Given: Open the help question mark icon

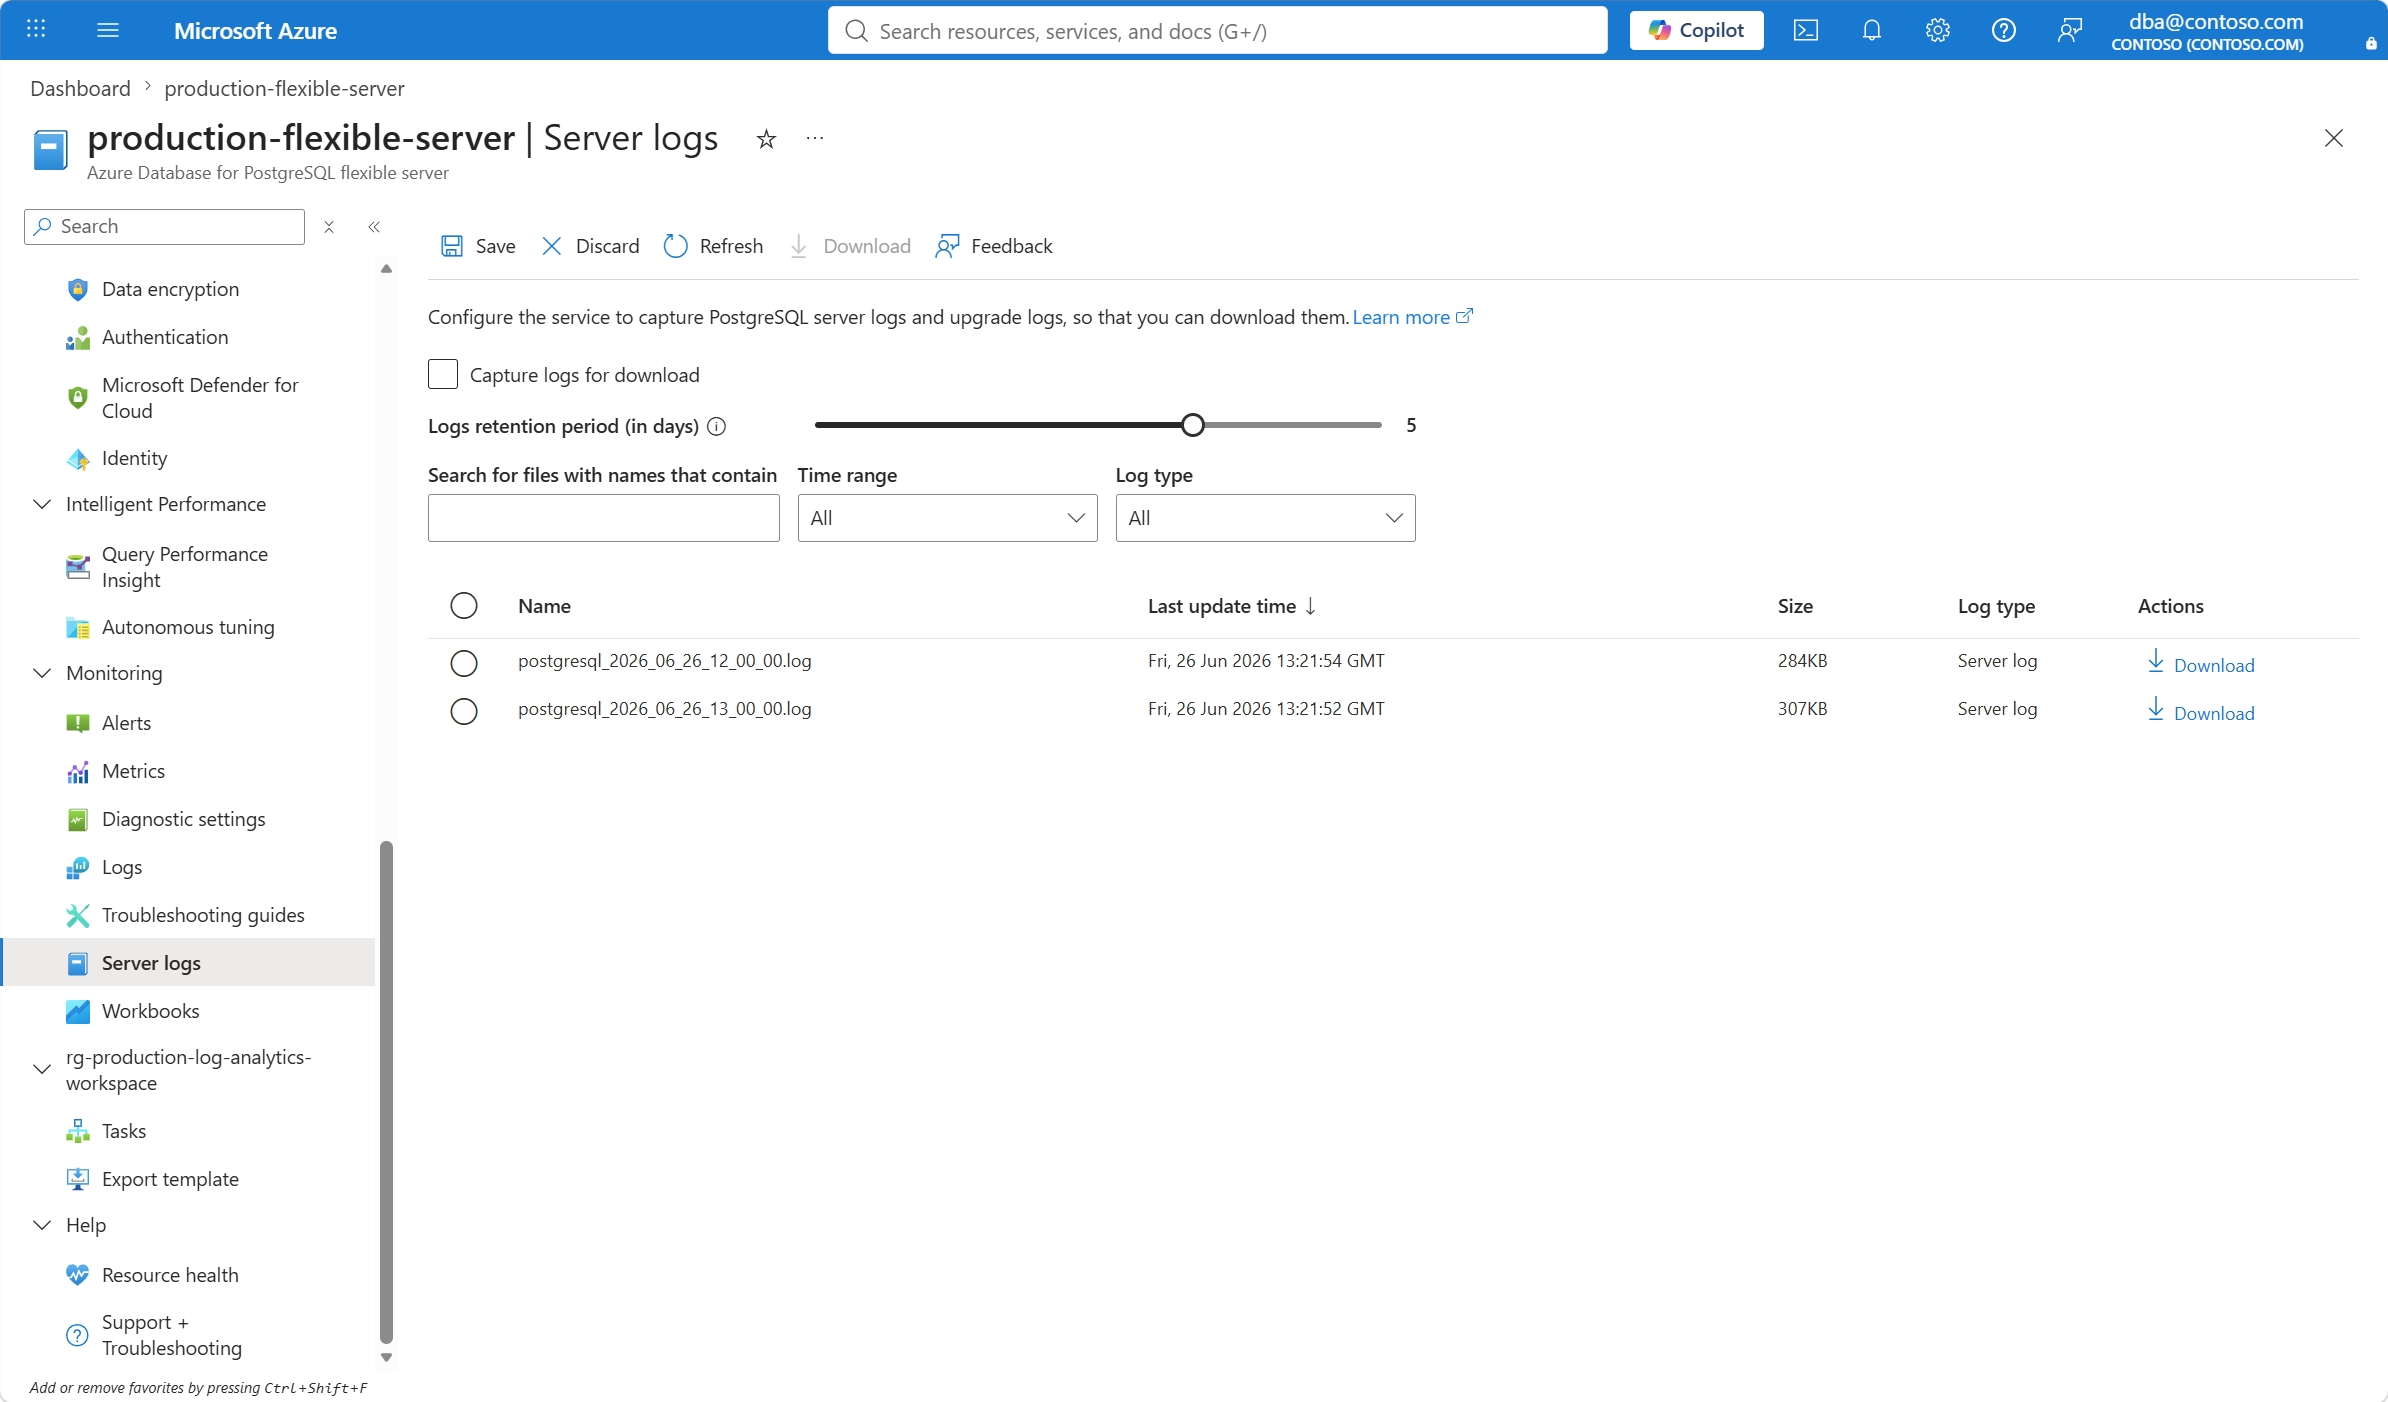Looking at the screenshot, I should click(x=2004, y=30).
